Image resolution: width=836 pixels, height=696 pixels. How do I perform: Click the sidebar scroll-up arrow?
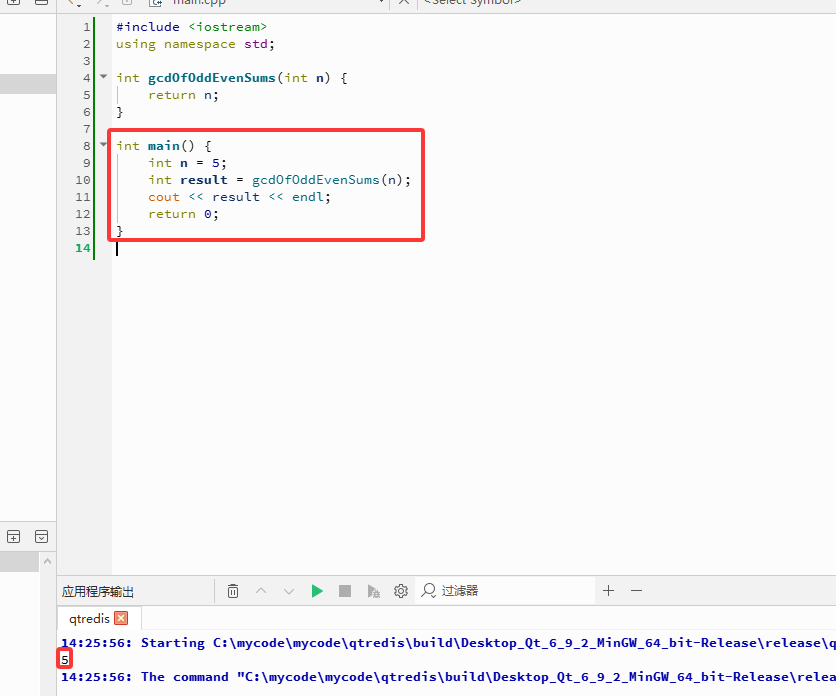47,561
